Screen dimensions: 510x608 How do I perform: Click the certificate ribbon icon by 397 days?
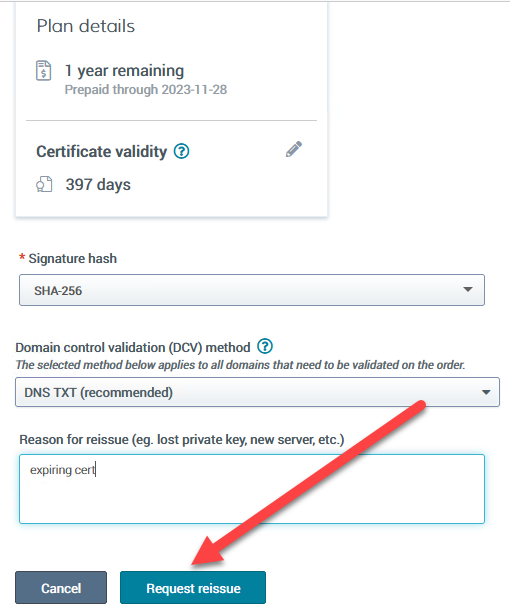(44, 184)
